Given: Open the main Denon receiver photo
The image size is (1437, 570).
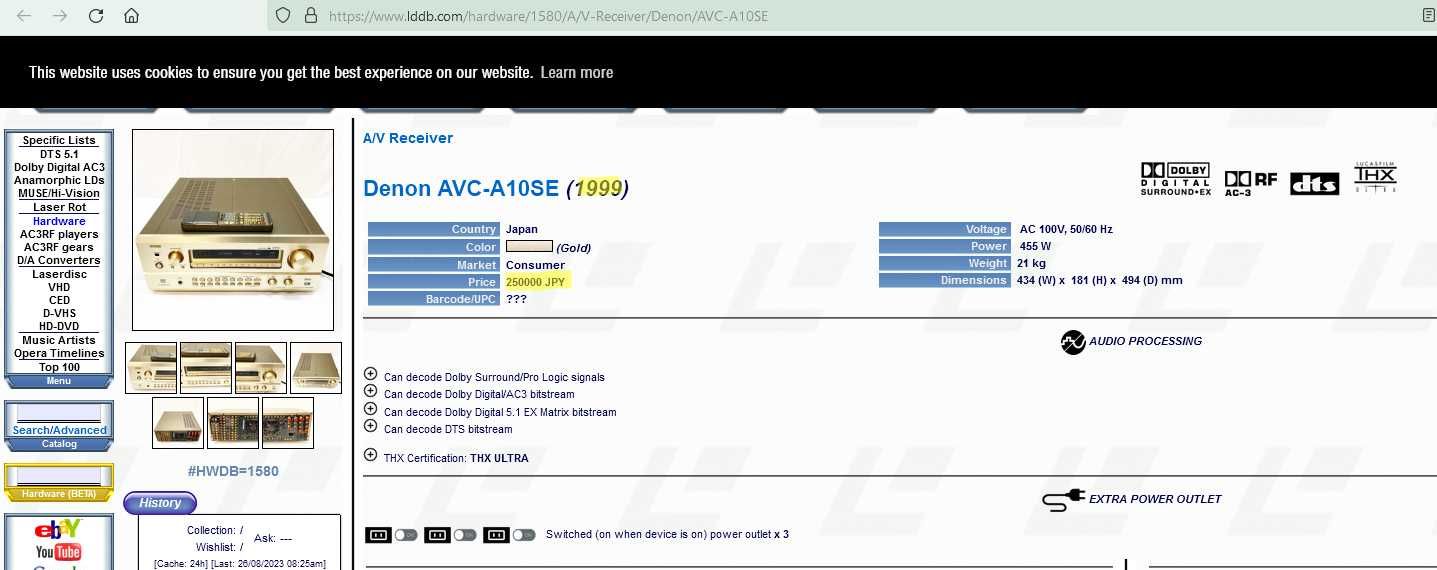Looking at the screenshot, I should (x=233, y=229).
